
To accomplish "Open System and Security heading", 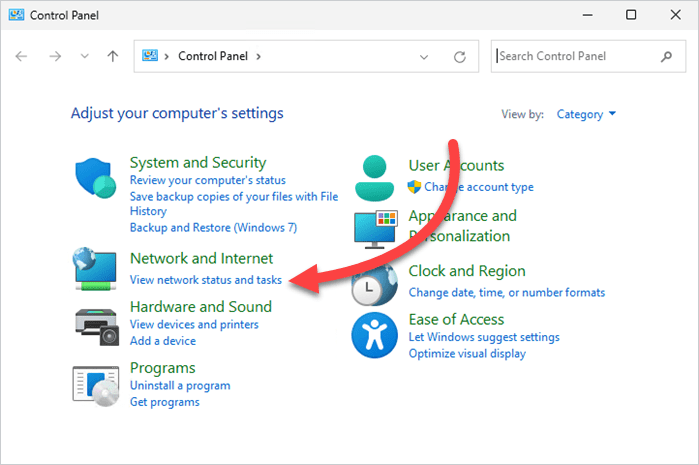I will coord(198,163).
